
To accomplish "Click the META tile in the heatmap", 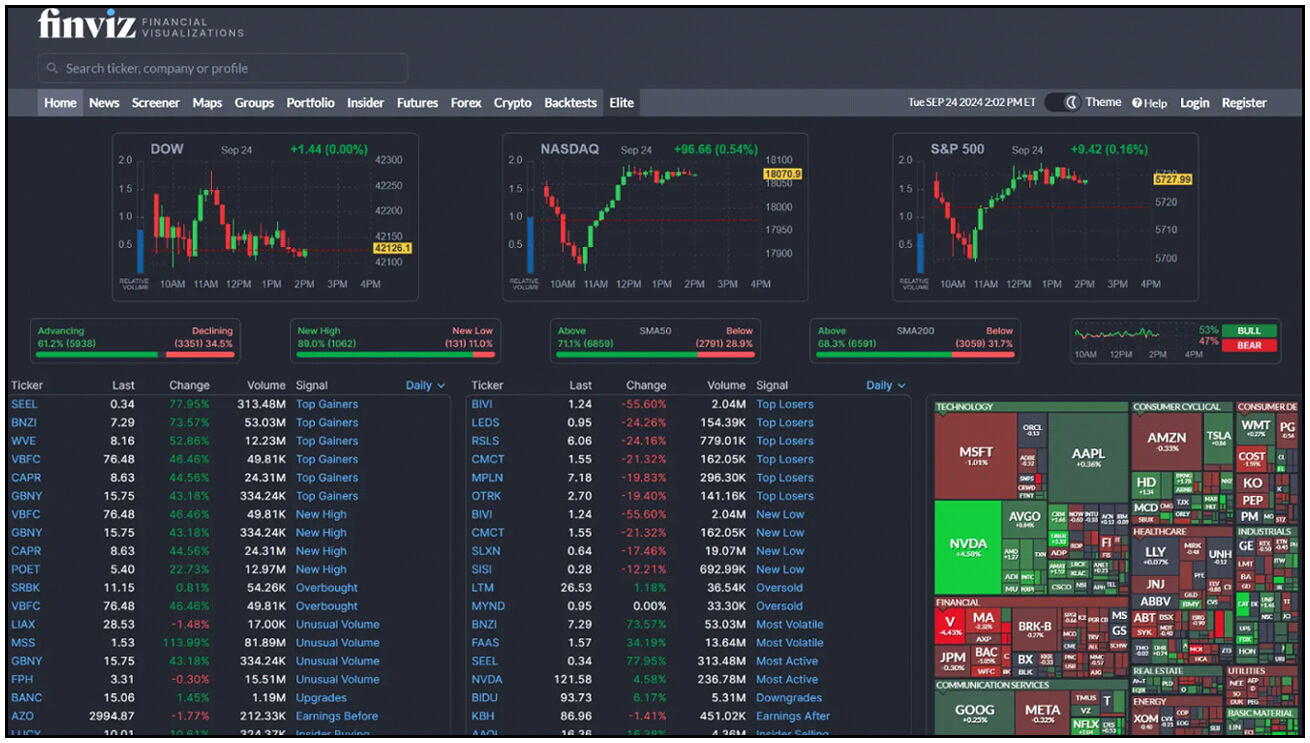I will (1043, 713).
